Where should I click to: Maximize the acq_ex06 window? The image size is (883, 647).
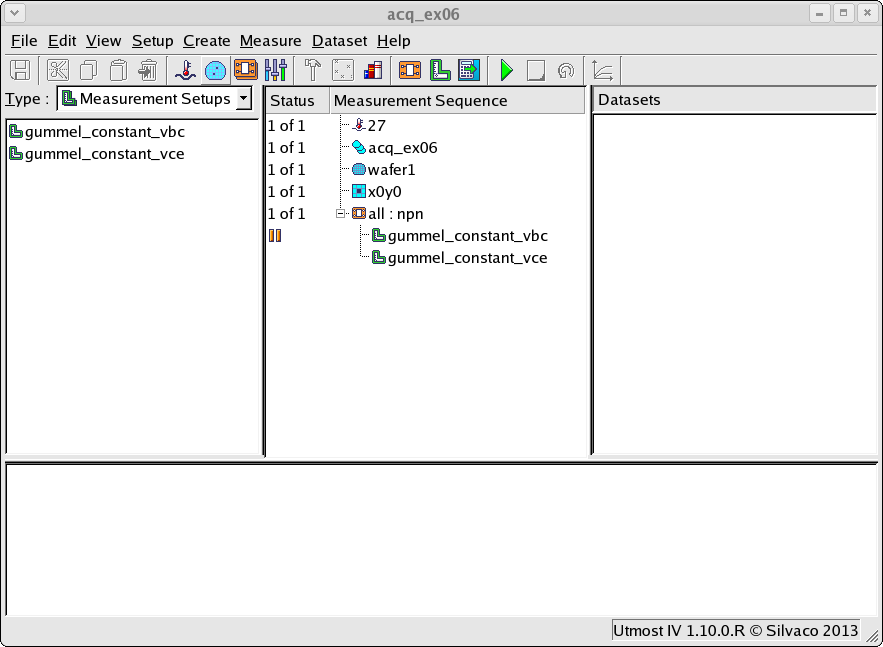pos(844,13)
